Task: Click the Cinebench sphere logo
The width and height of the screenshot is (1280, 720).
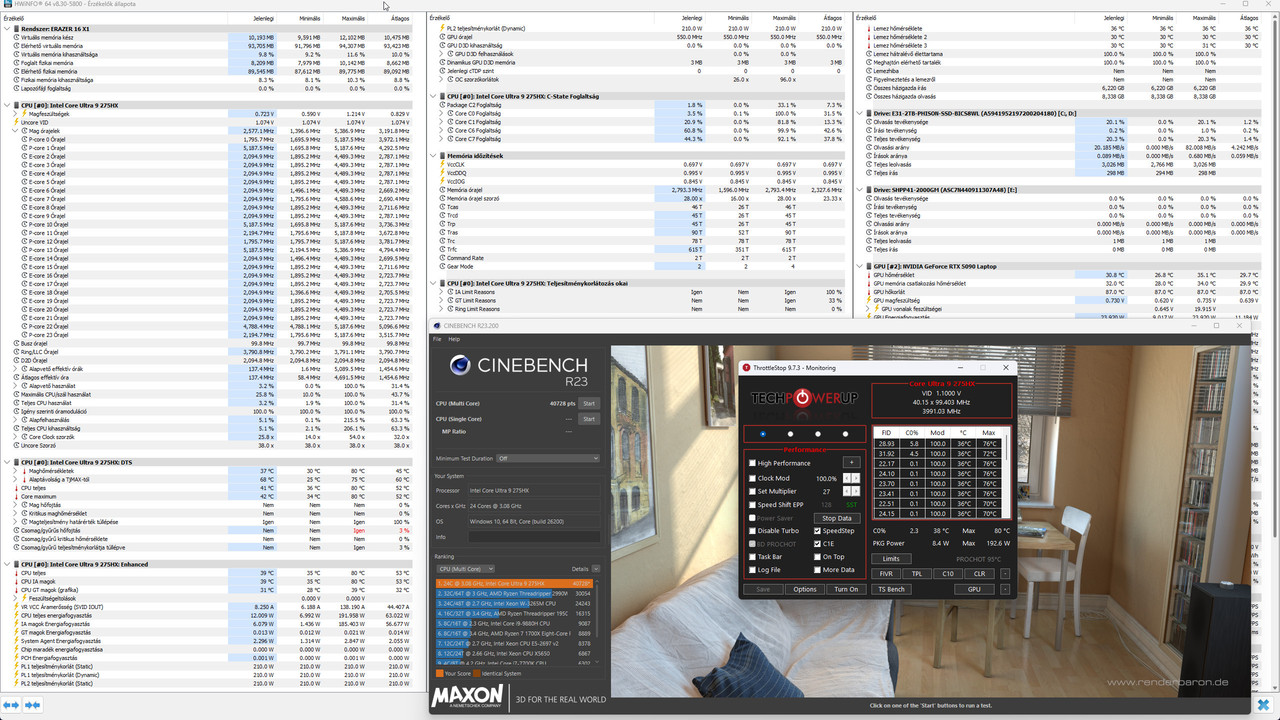Action: click(460, 366)
